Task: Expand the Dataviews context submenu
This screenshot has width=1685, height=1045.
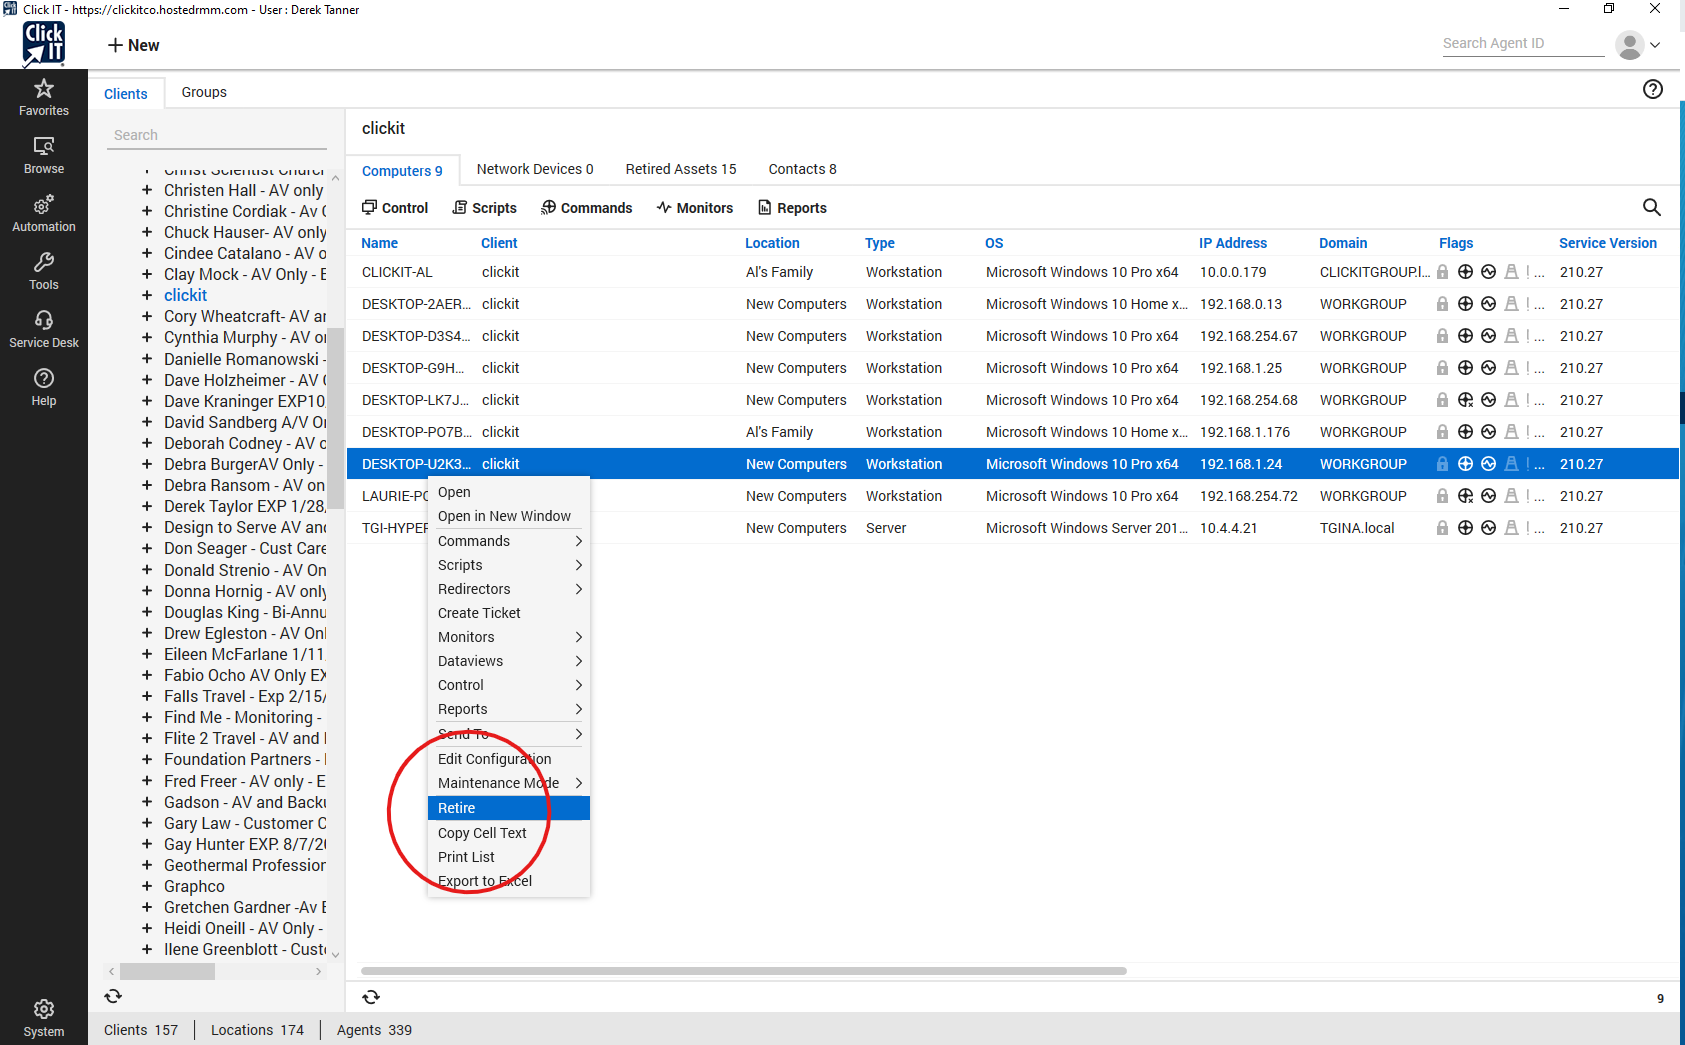Action: (x=509, y=661)
